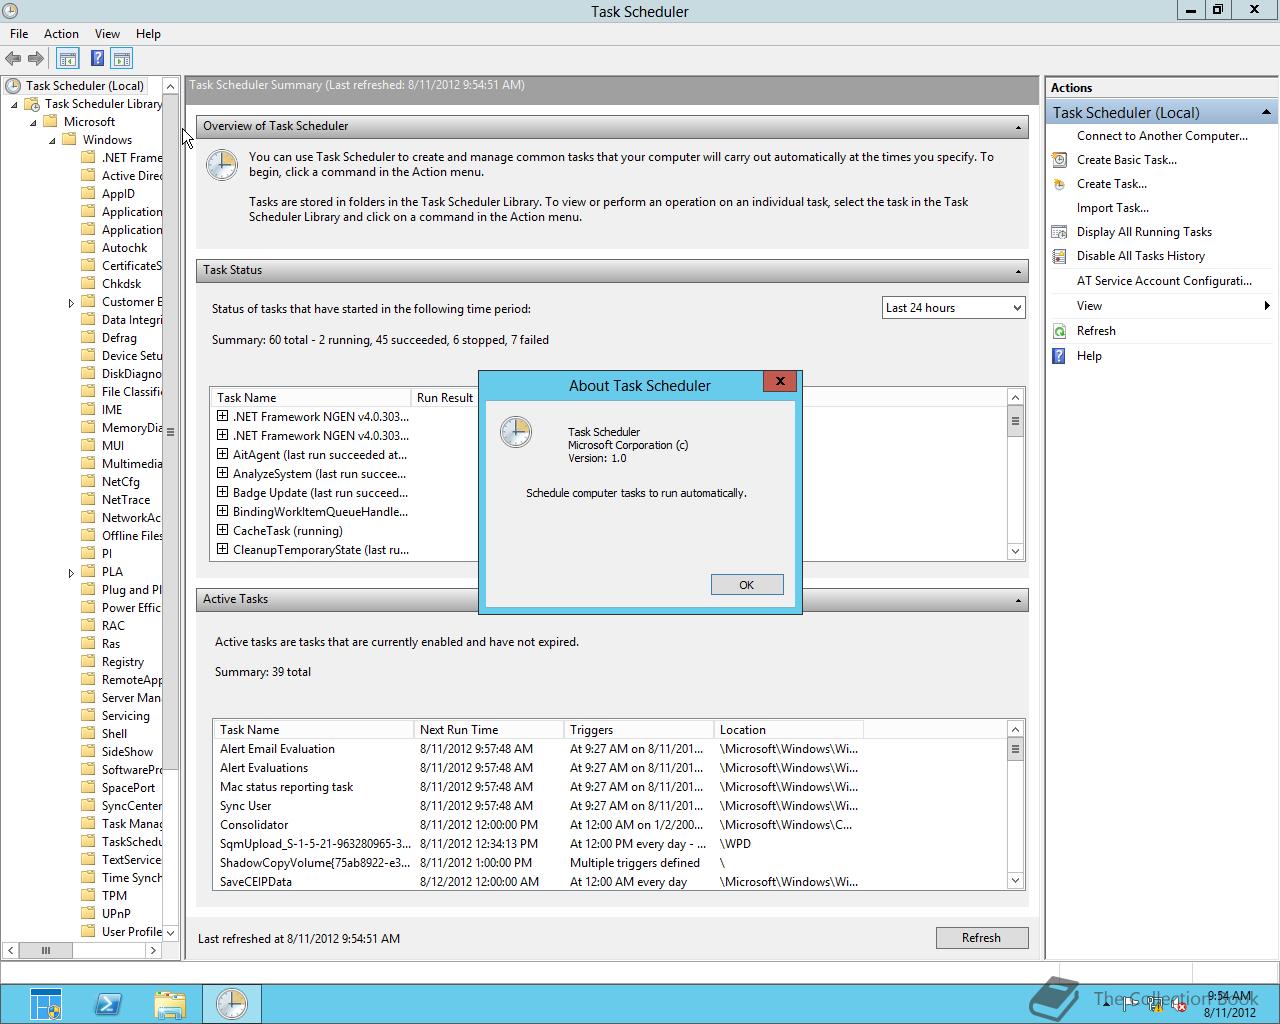Click the Defrag folder icon in tree
1280x1024 pixels.
click(89, 338)
